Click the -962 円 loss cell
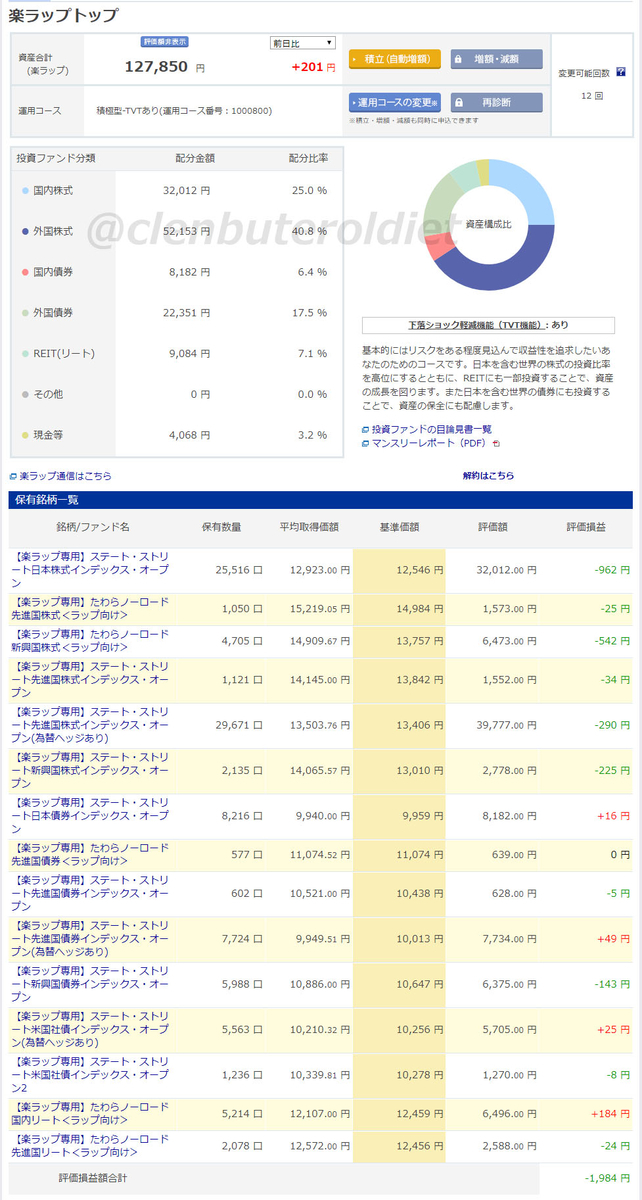642x1200 pixels. (611, 569)
